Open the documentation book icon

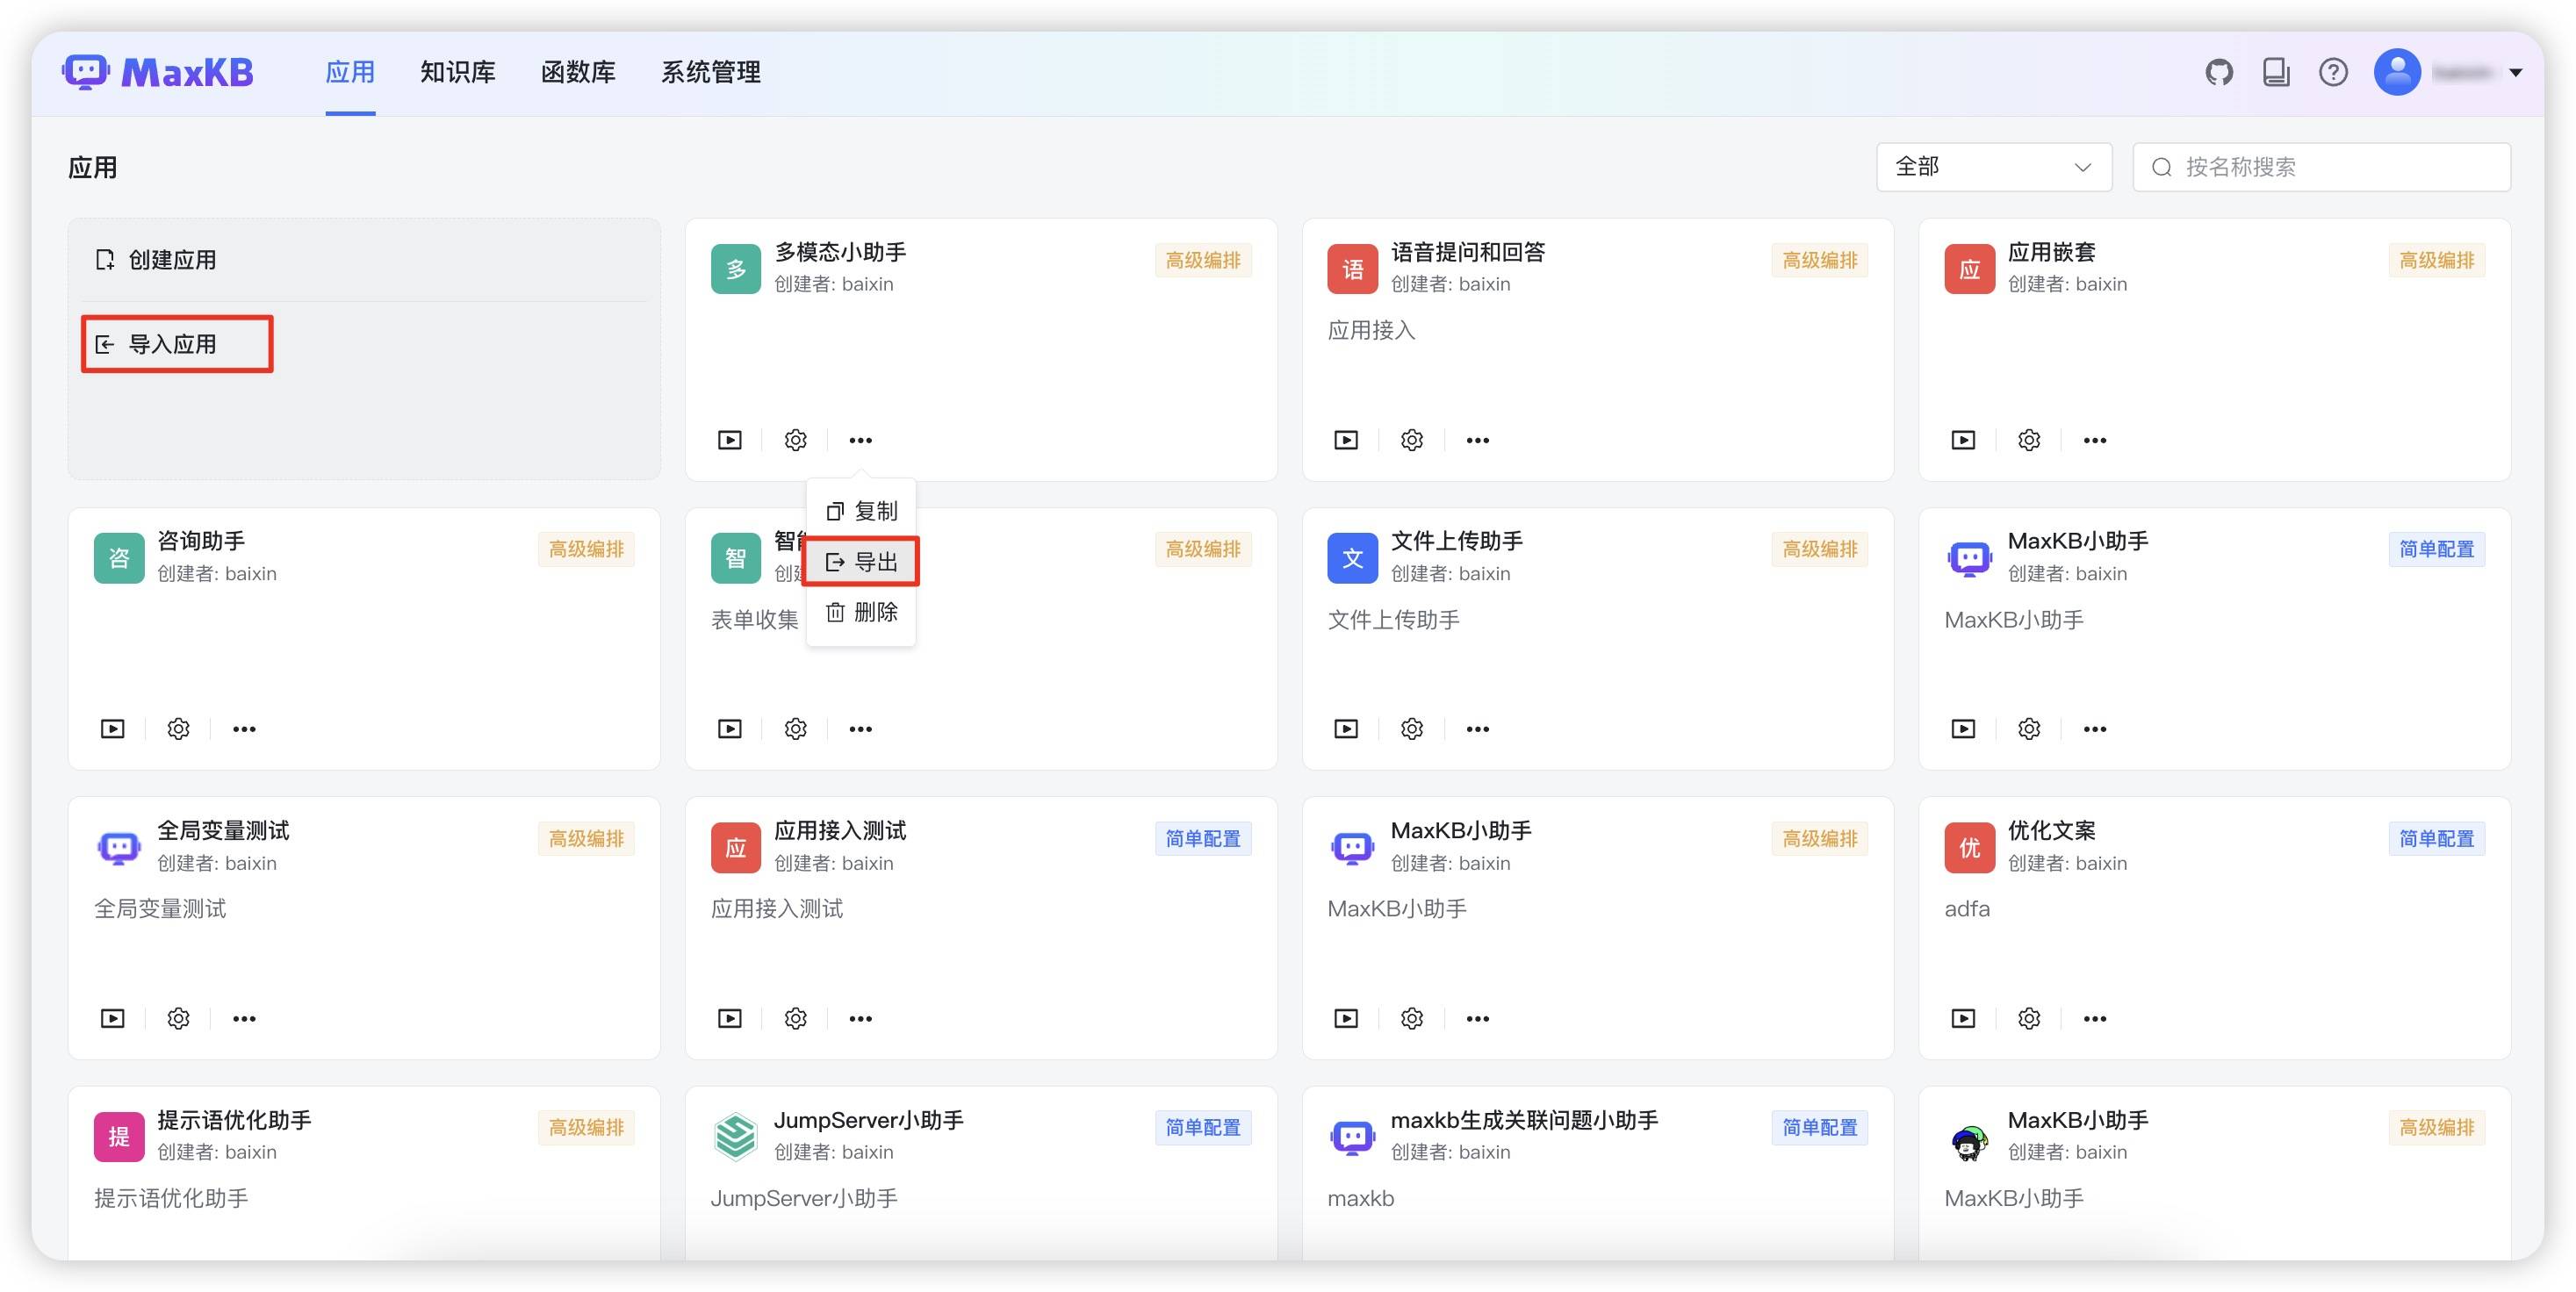click(2276, 72)
